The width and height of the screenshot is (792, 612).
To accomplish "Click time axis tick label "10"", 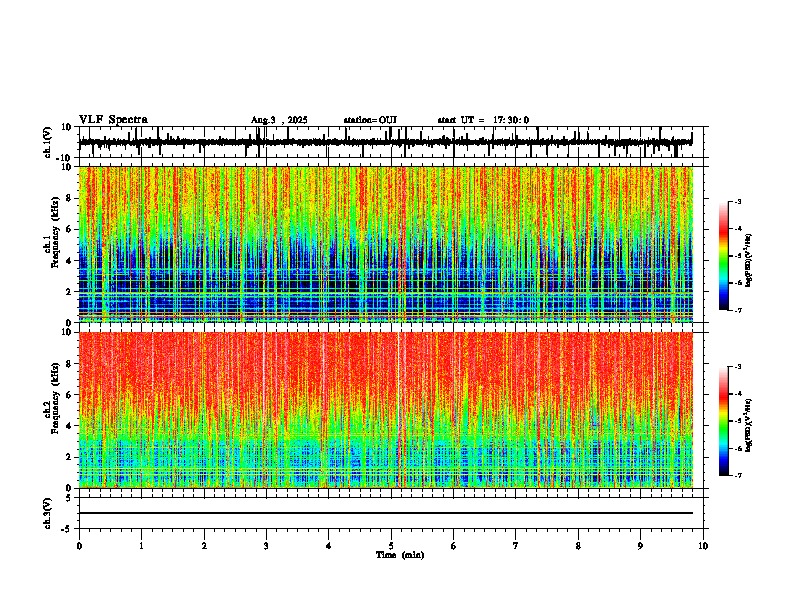I will [x=703, y=546].
